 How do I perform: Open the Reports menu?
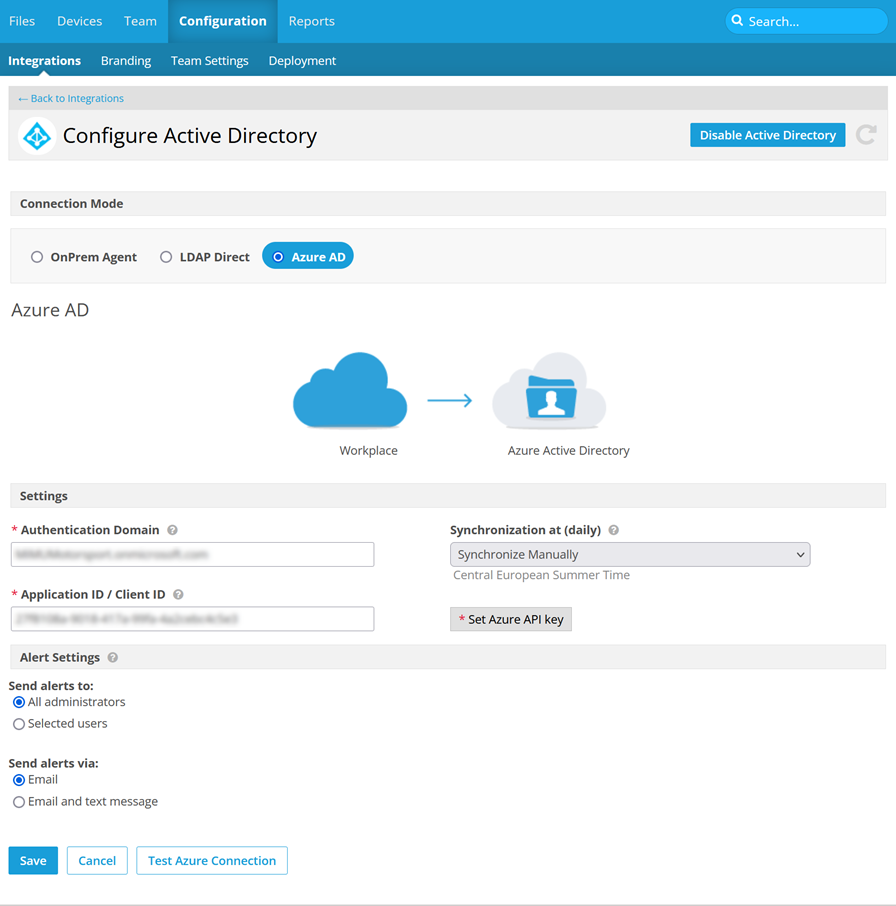pos(311,21)
